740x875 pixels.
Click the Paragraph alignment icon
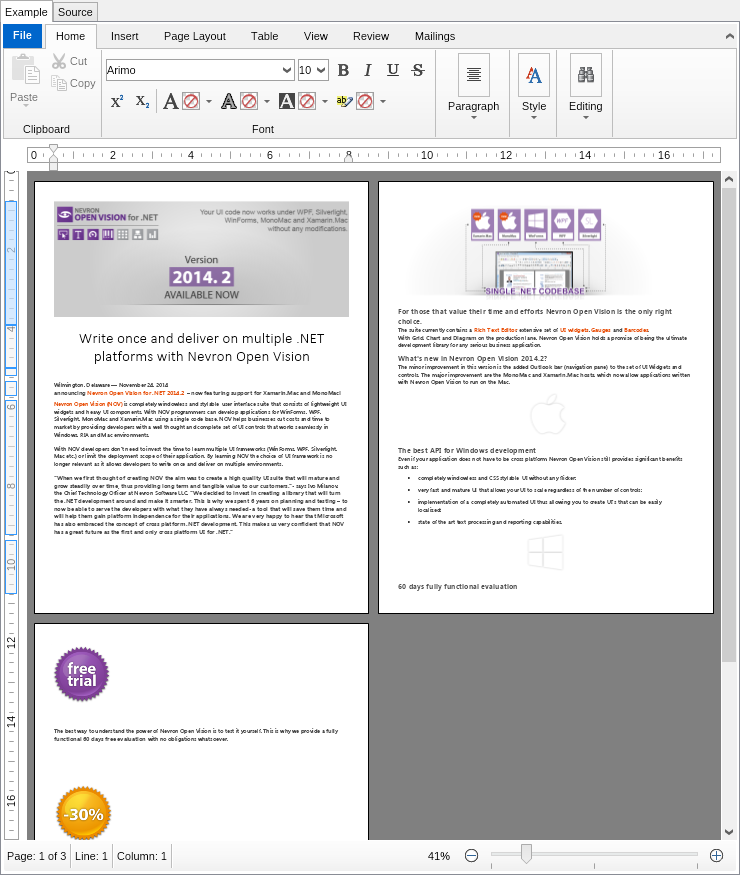(474, 75)
